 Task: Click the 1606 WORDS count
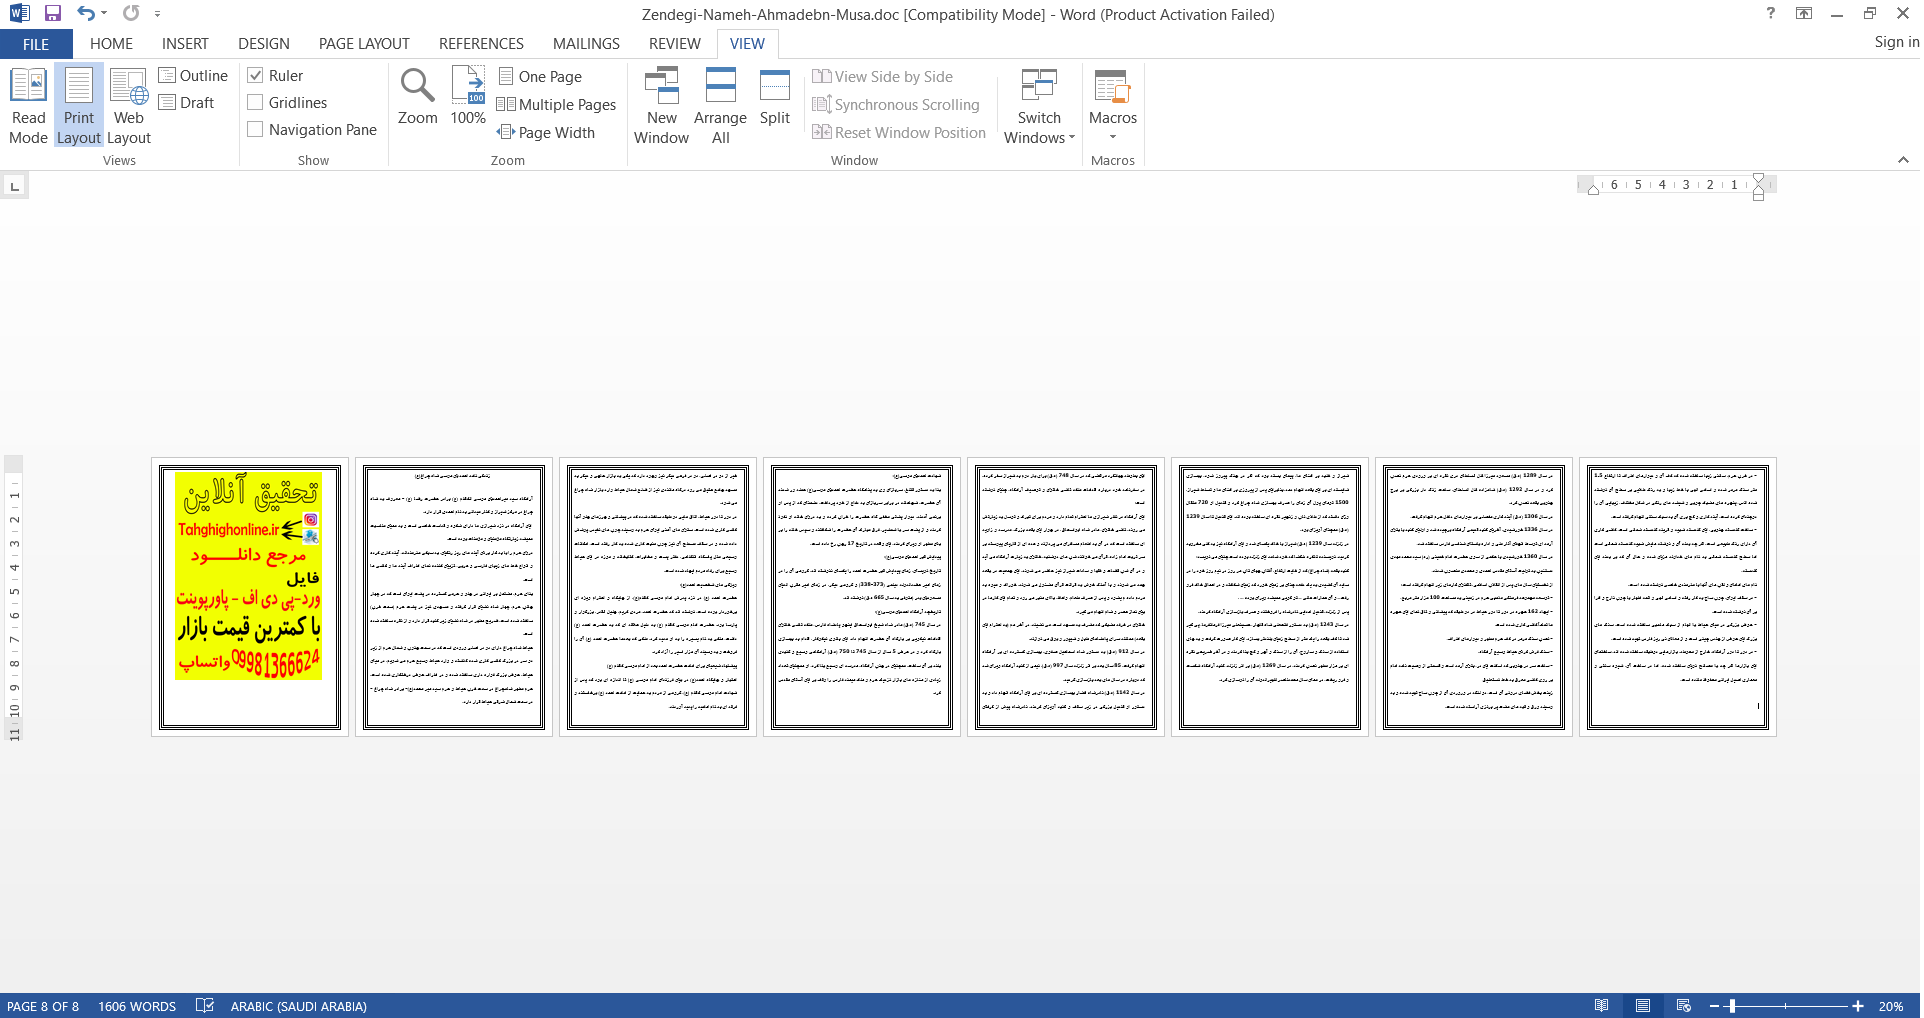(x=137, y=1006)
